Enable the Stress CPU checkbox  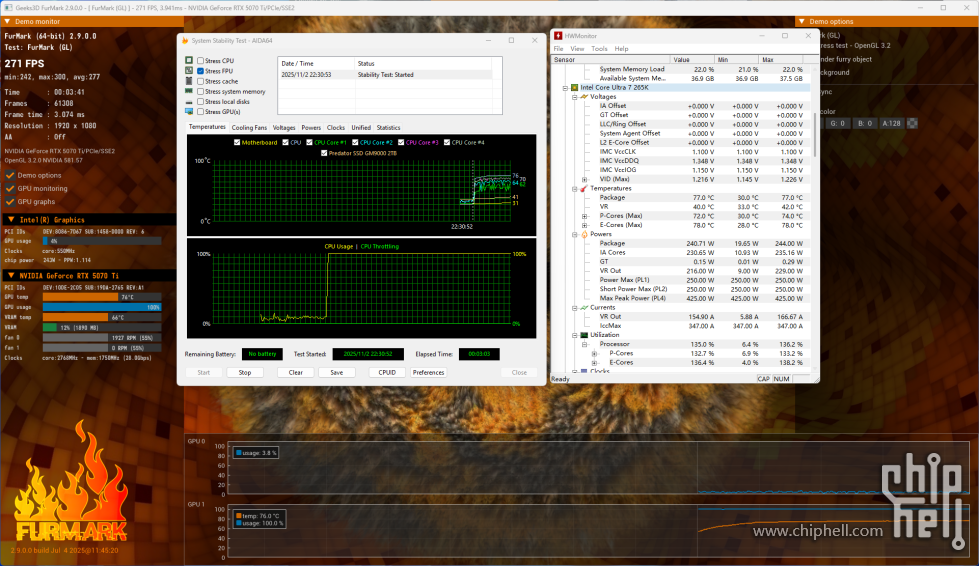[201, 61]
